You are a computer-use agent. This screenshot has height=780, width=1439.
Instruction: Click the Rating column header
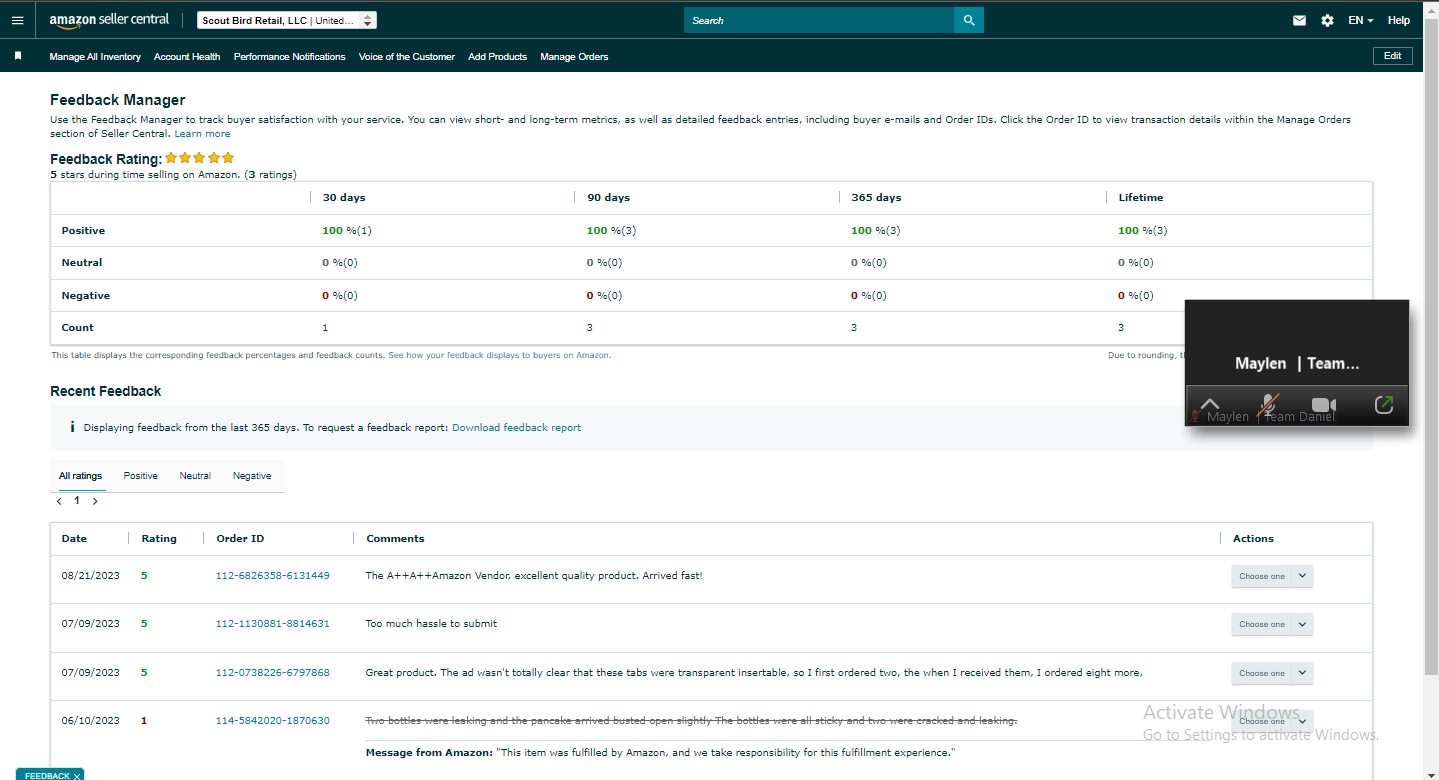(159, 538)
